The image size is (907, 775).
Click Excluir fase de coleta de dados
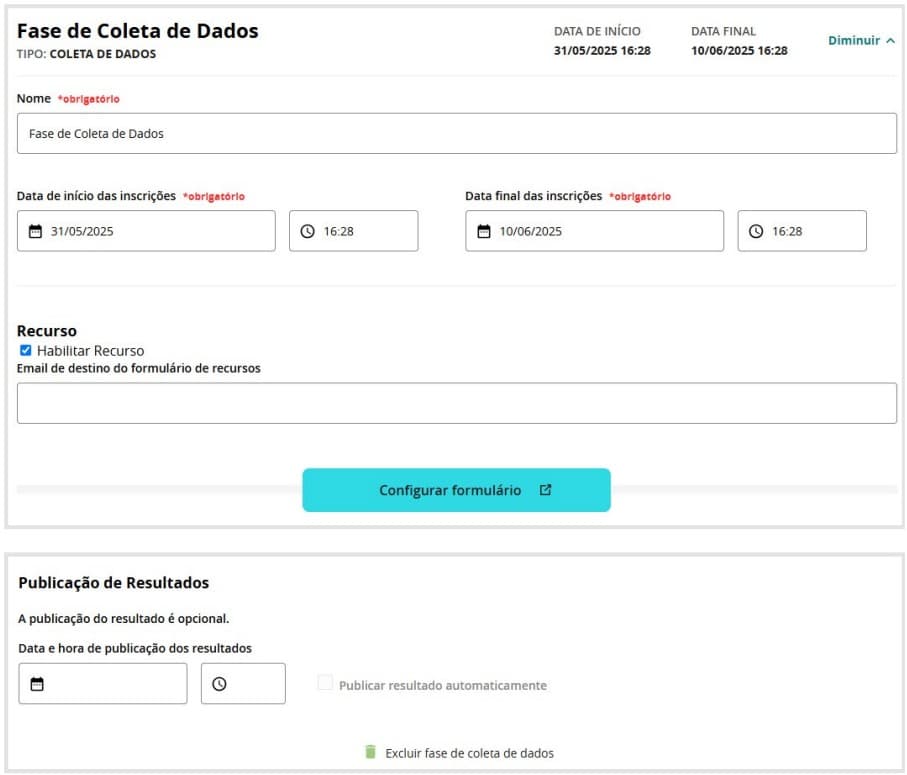pos(469,753)
